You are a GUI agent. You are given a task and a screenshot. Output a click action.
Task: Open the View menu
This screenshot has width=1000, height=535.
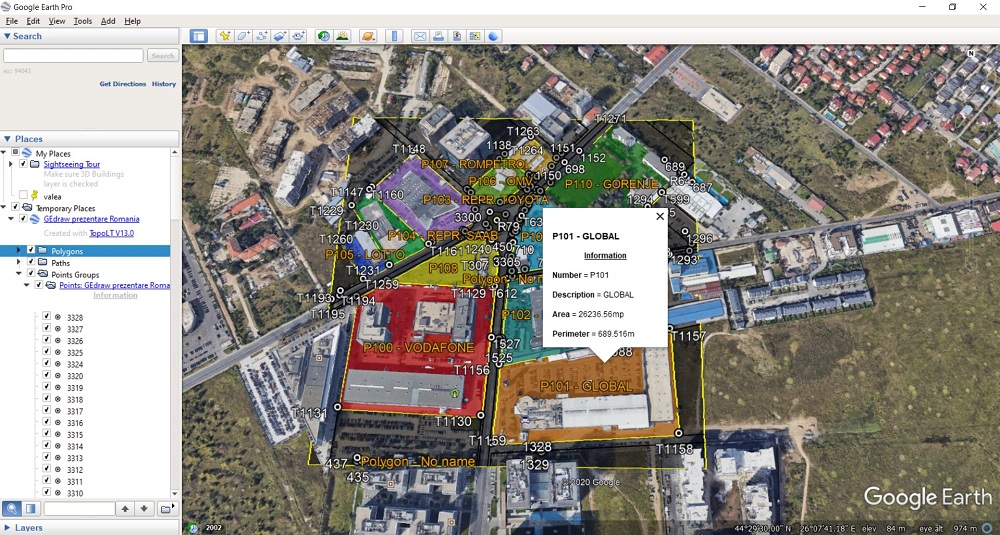57,21
